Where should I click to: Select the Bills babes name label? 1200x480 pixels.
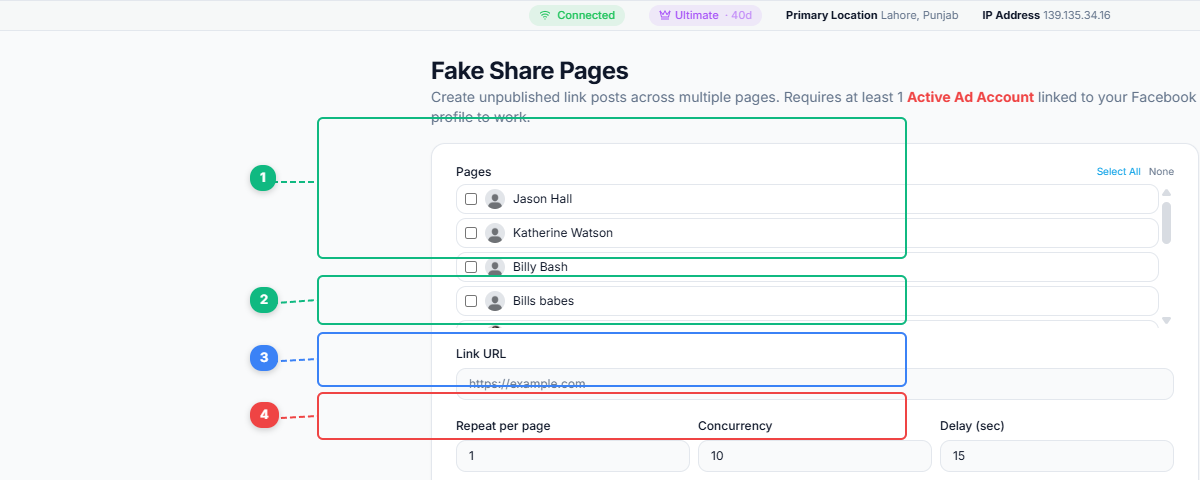coord(543,301)
